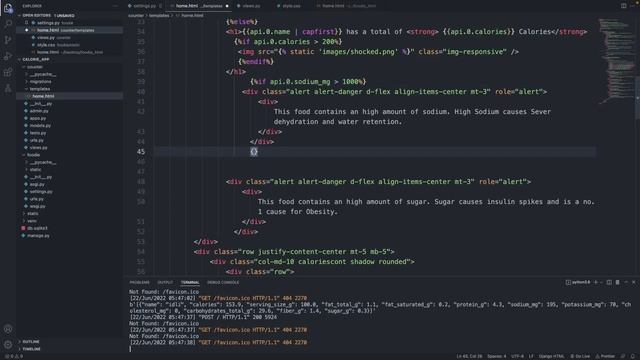This screenshot has width=640, height=360.
Task: Expand the OUTLINE section
Action: [69, 342]
